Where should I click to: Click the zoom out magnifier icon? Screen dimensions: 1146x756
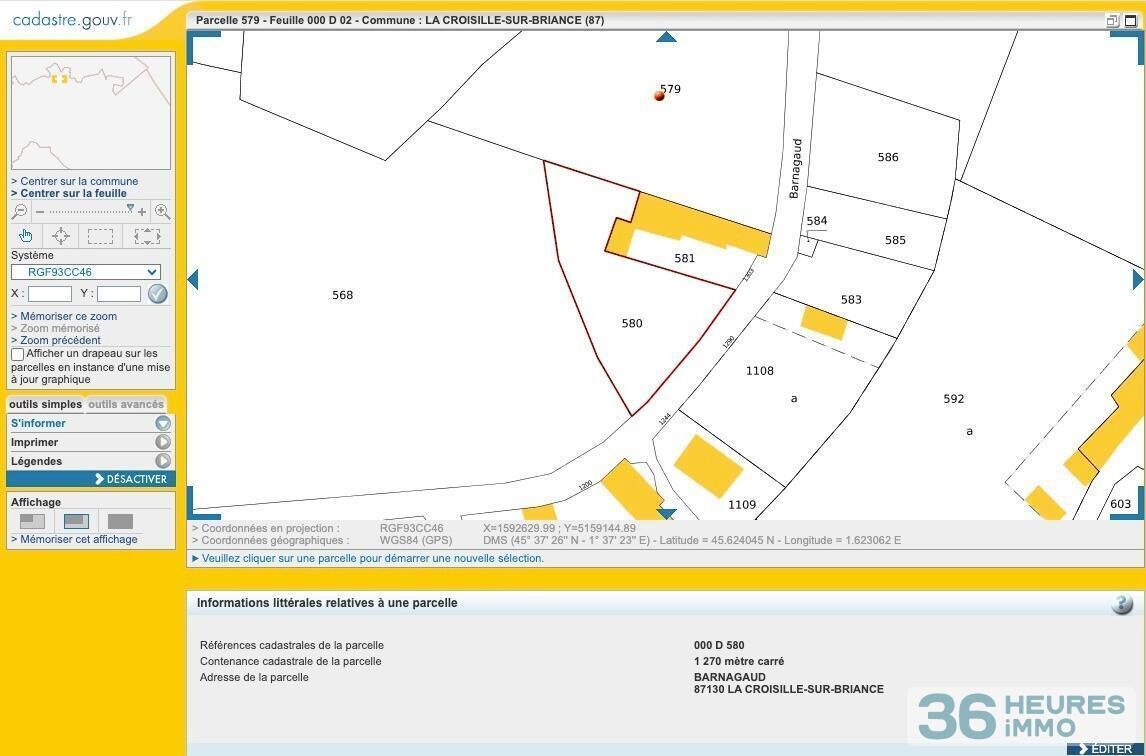pyautogui.click(x=19, y=212)
